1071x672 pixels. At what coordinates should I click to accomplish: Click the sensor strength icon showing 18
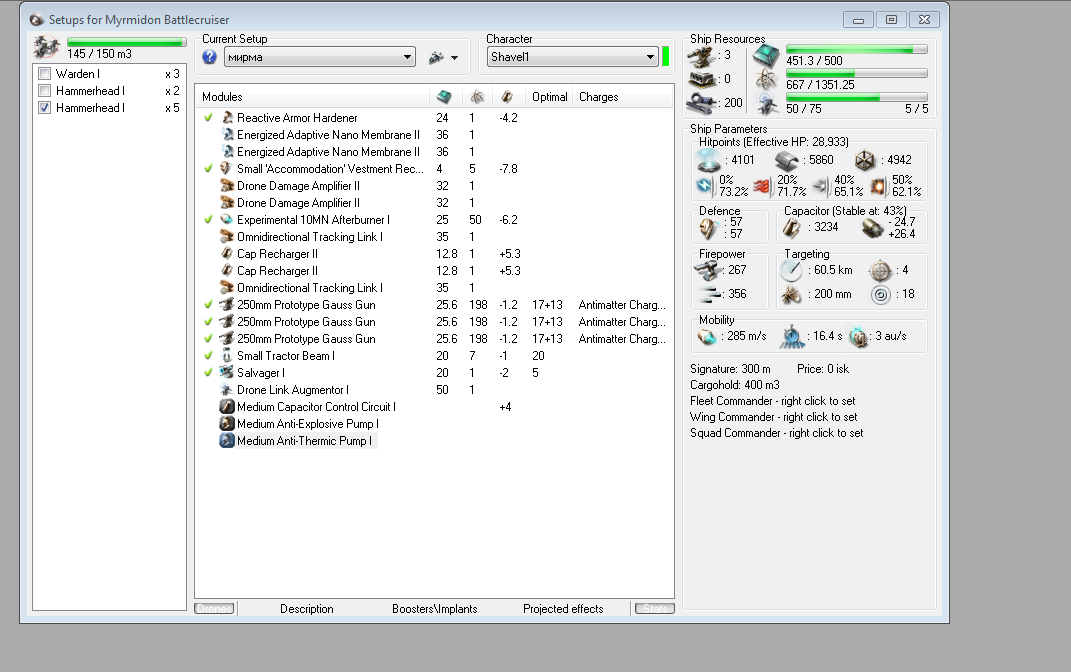pyautogui.click(x=881, y=295)
